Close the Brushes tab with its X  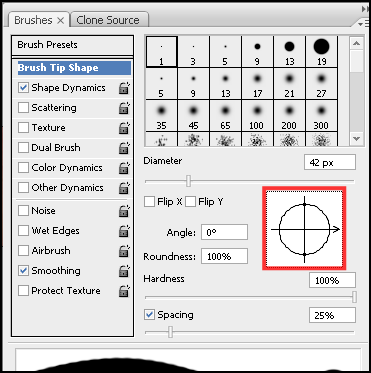(x=60, y=21)
